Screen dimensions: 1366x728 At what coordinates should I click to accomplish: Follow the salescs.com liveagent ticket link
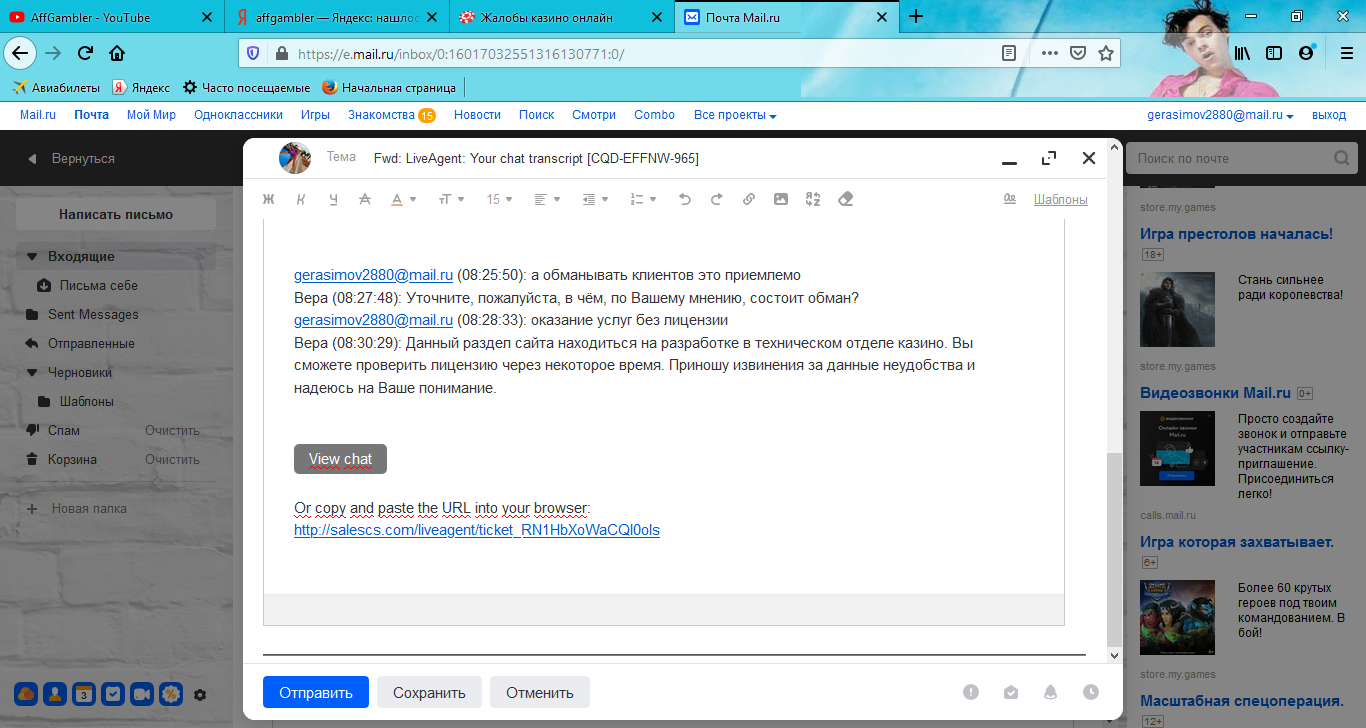coord(476,530)
